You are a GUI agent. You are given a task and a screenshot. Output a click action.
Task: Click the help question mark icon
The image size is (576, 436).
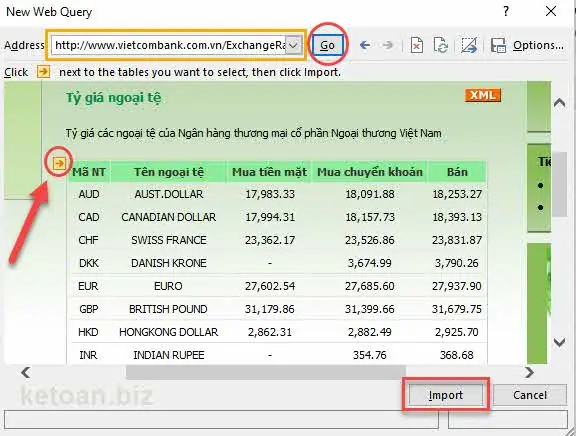[x=506, y=11]
